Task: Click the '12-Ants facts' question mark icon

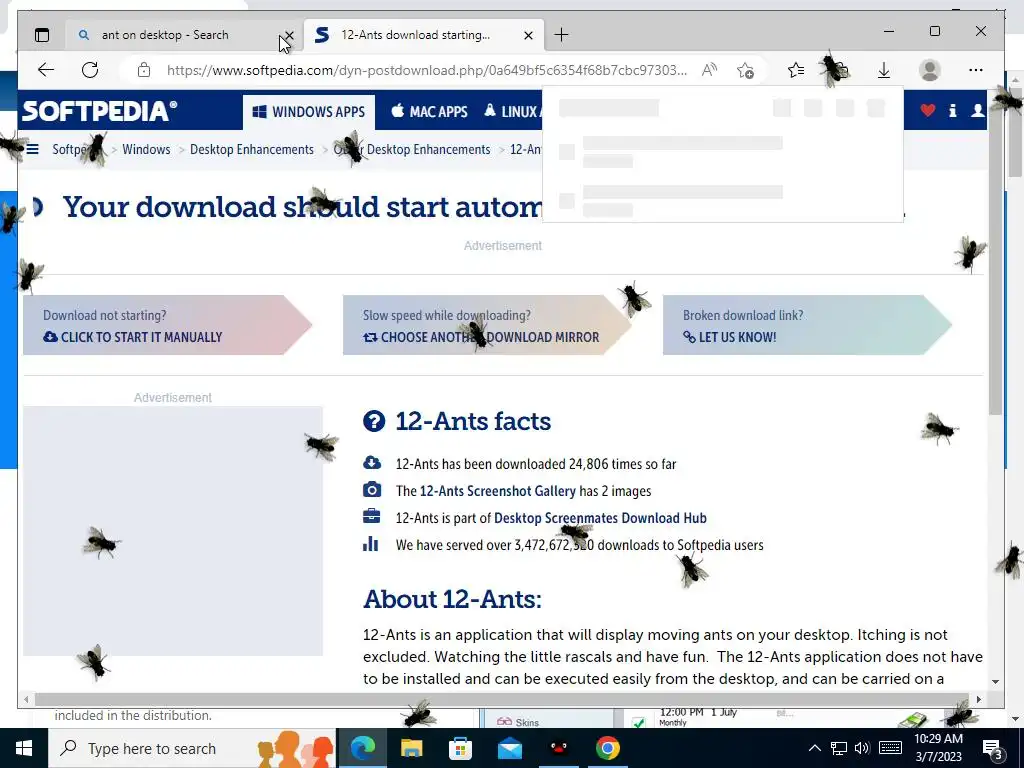Action: pyautogui.click(x=374, y=421)
